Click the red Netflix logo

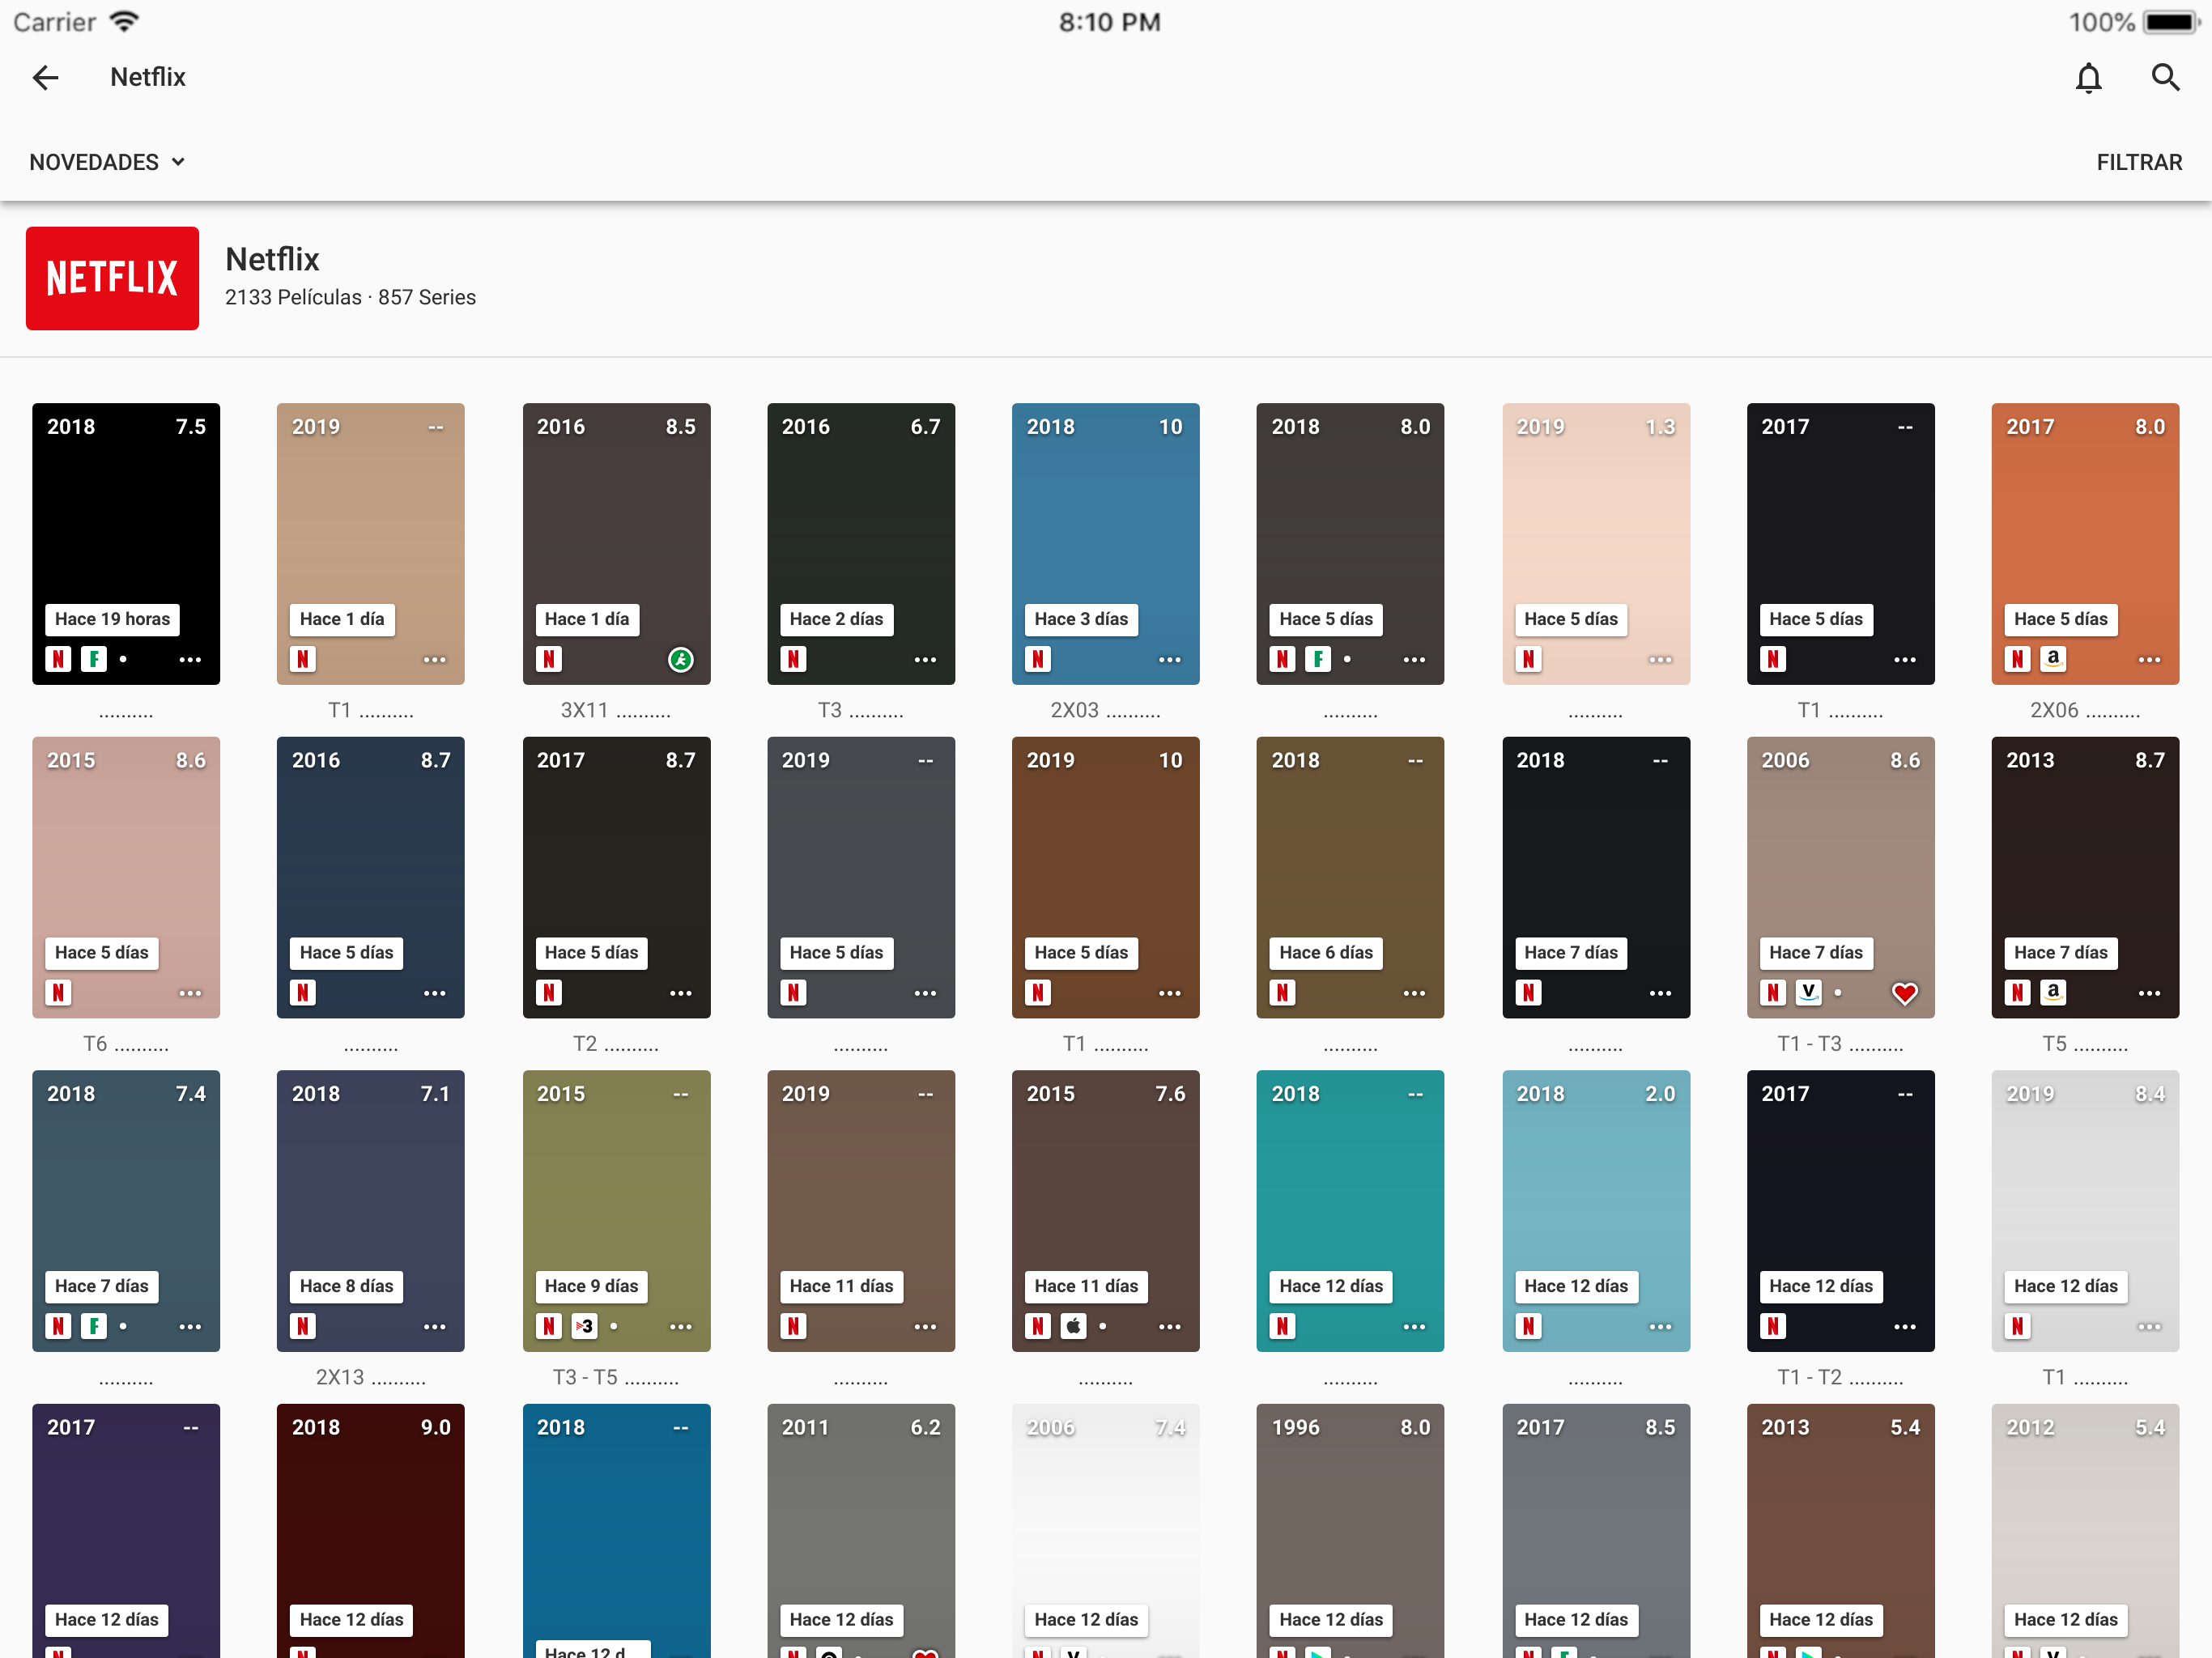pyautogui.click(x=112, y=278)
